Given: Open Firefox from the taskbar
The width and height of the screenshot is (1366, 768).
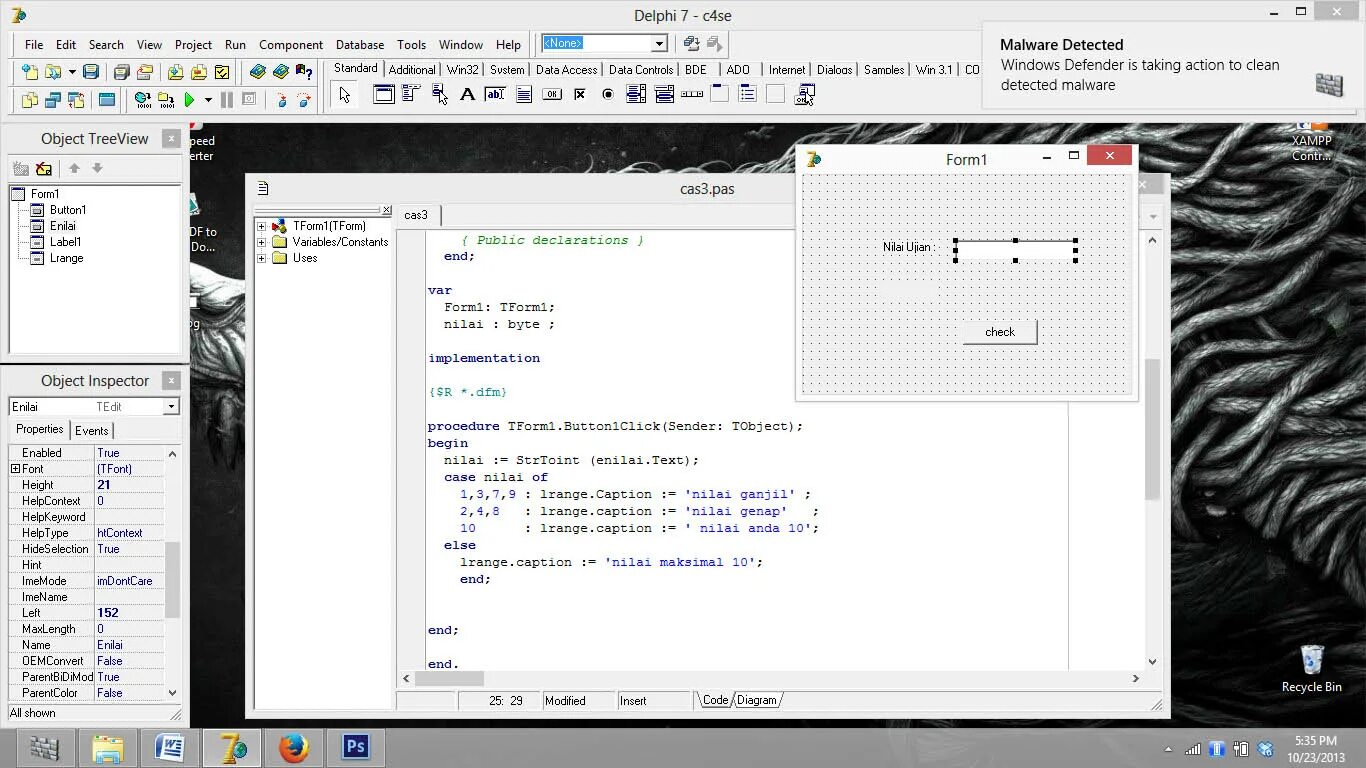Looking at the screenshot, I should 294,747.
